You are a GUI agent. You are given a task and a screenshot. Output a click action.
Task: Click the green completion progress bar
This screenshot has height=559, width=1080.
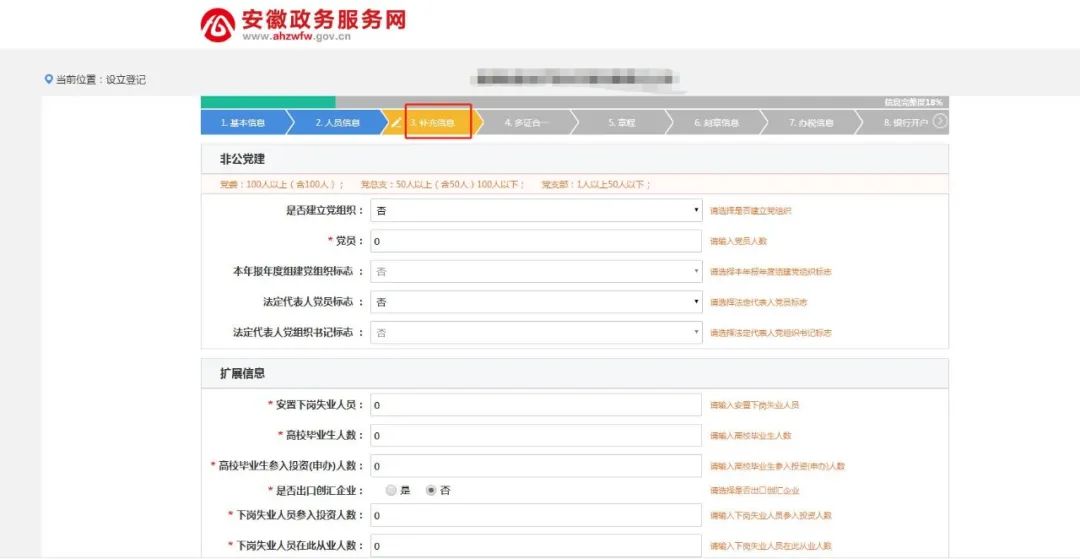coord(268,102)
